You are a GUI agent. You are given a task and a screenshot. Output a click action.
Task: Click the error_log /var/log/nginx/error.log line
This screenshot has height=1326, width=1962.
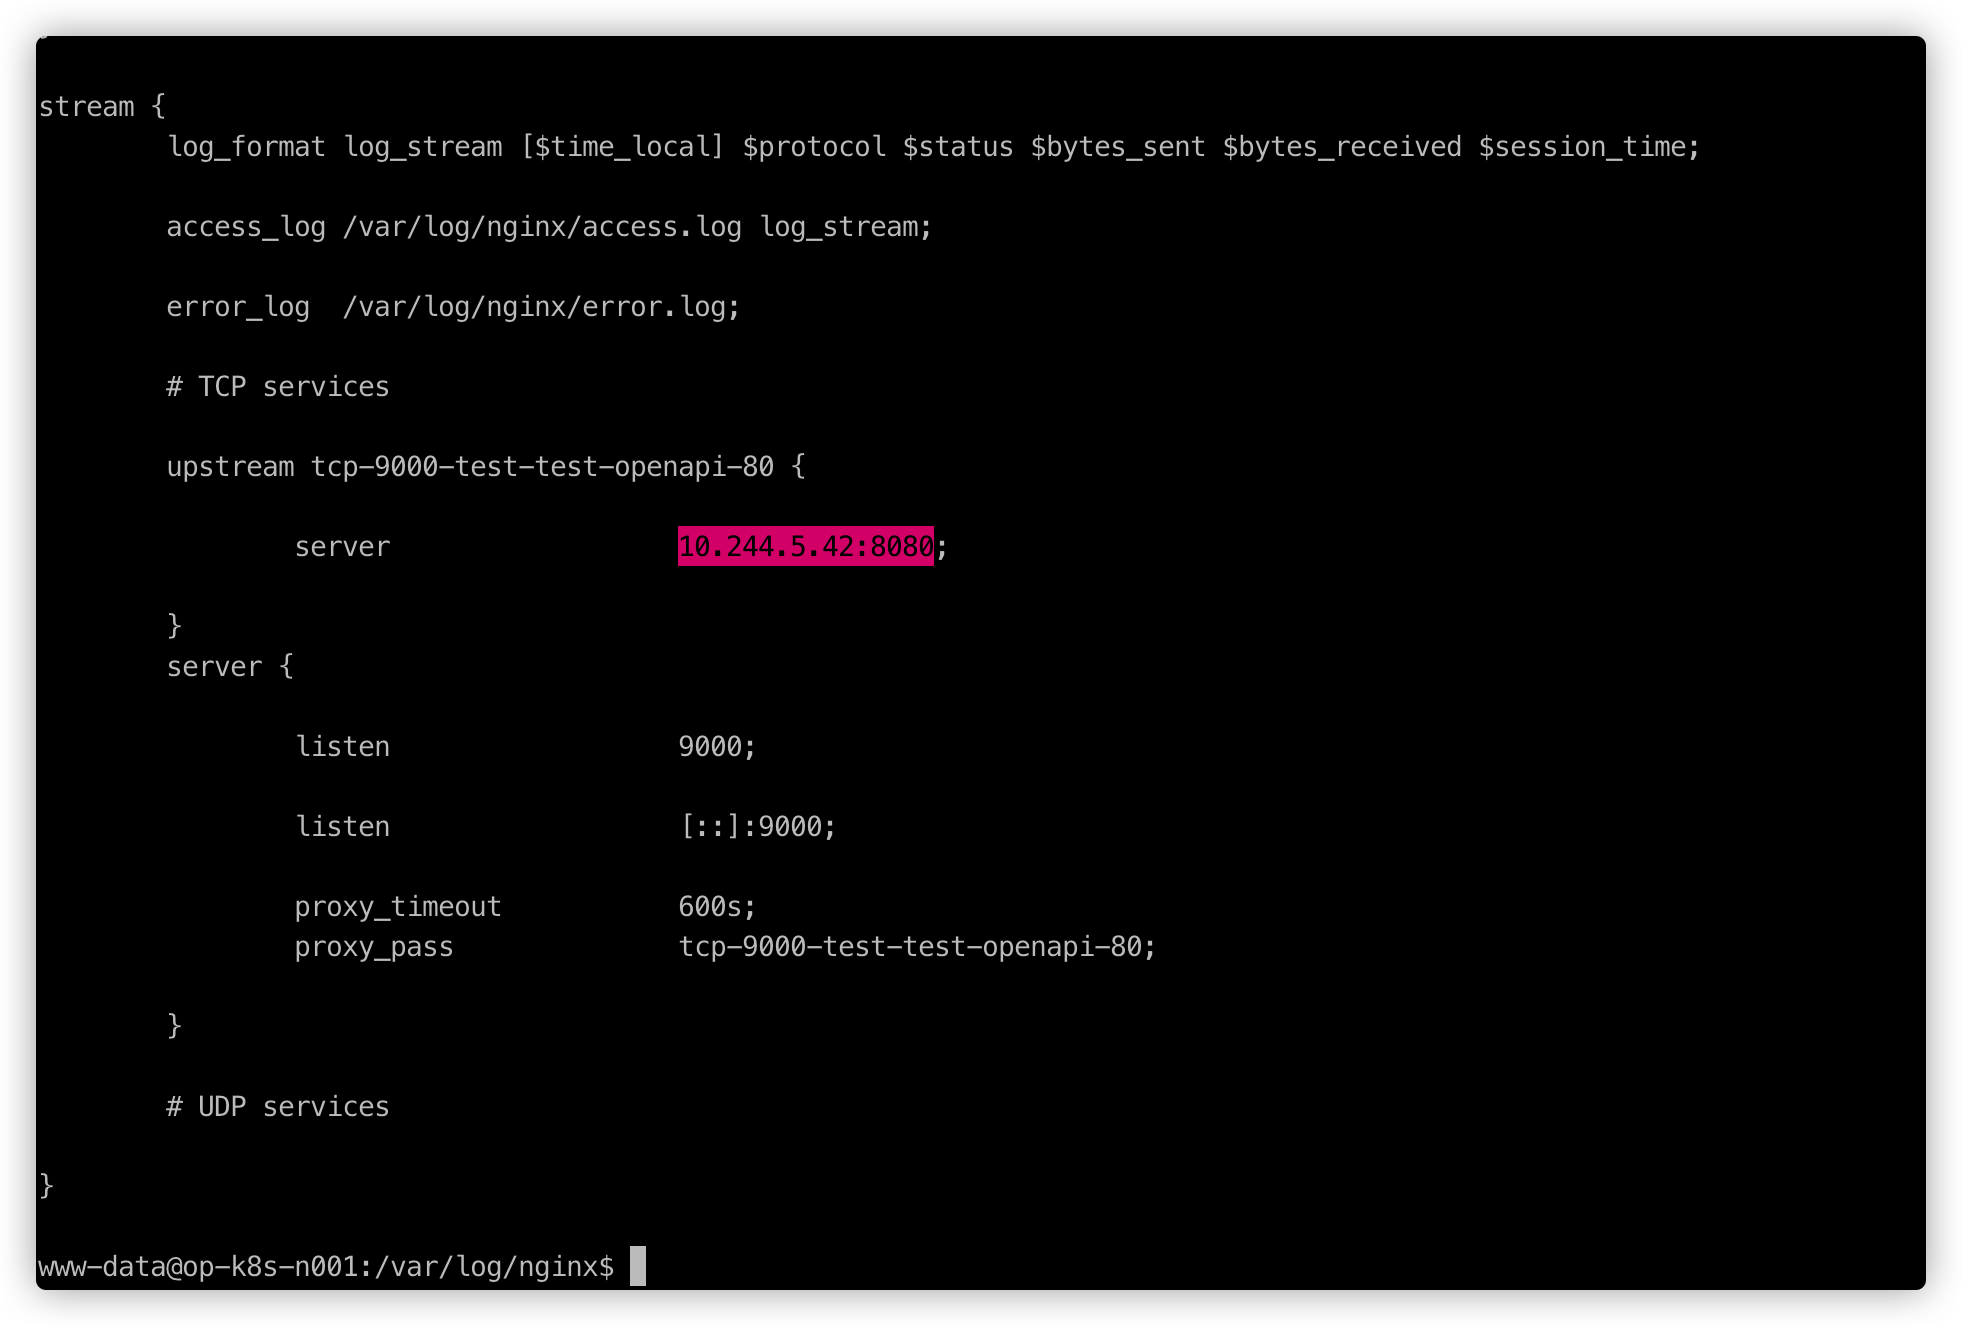[x=453, y=307]
